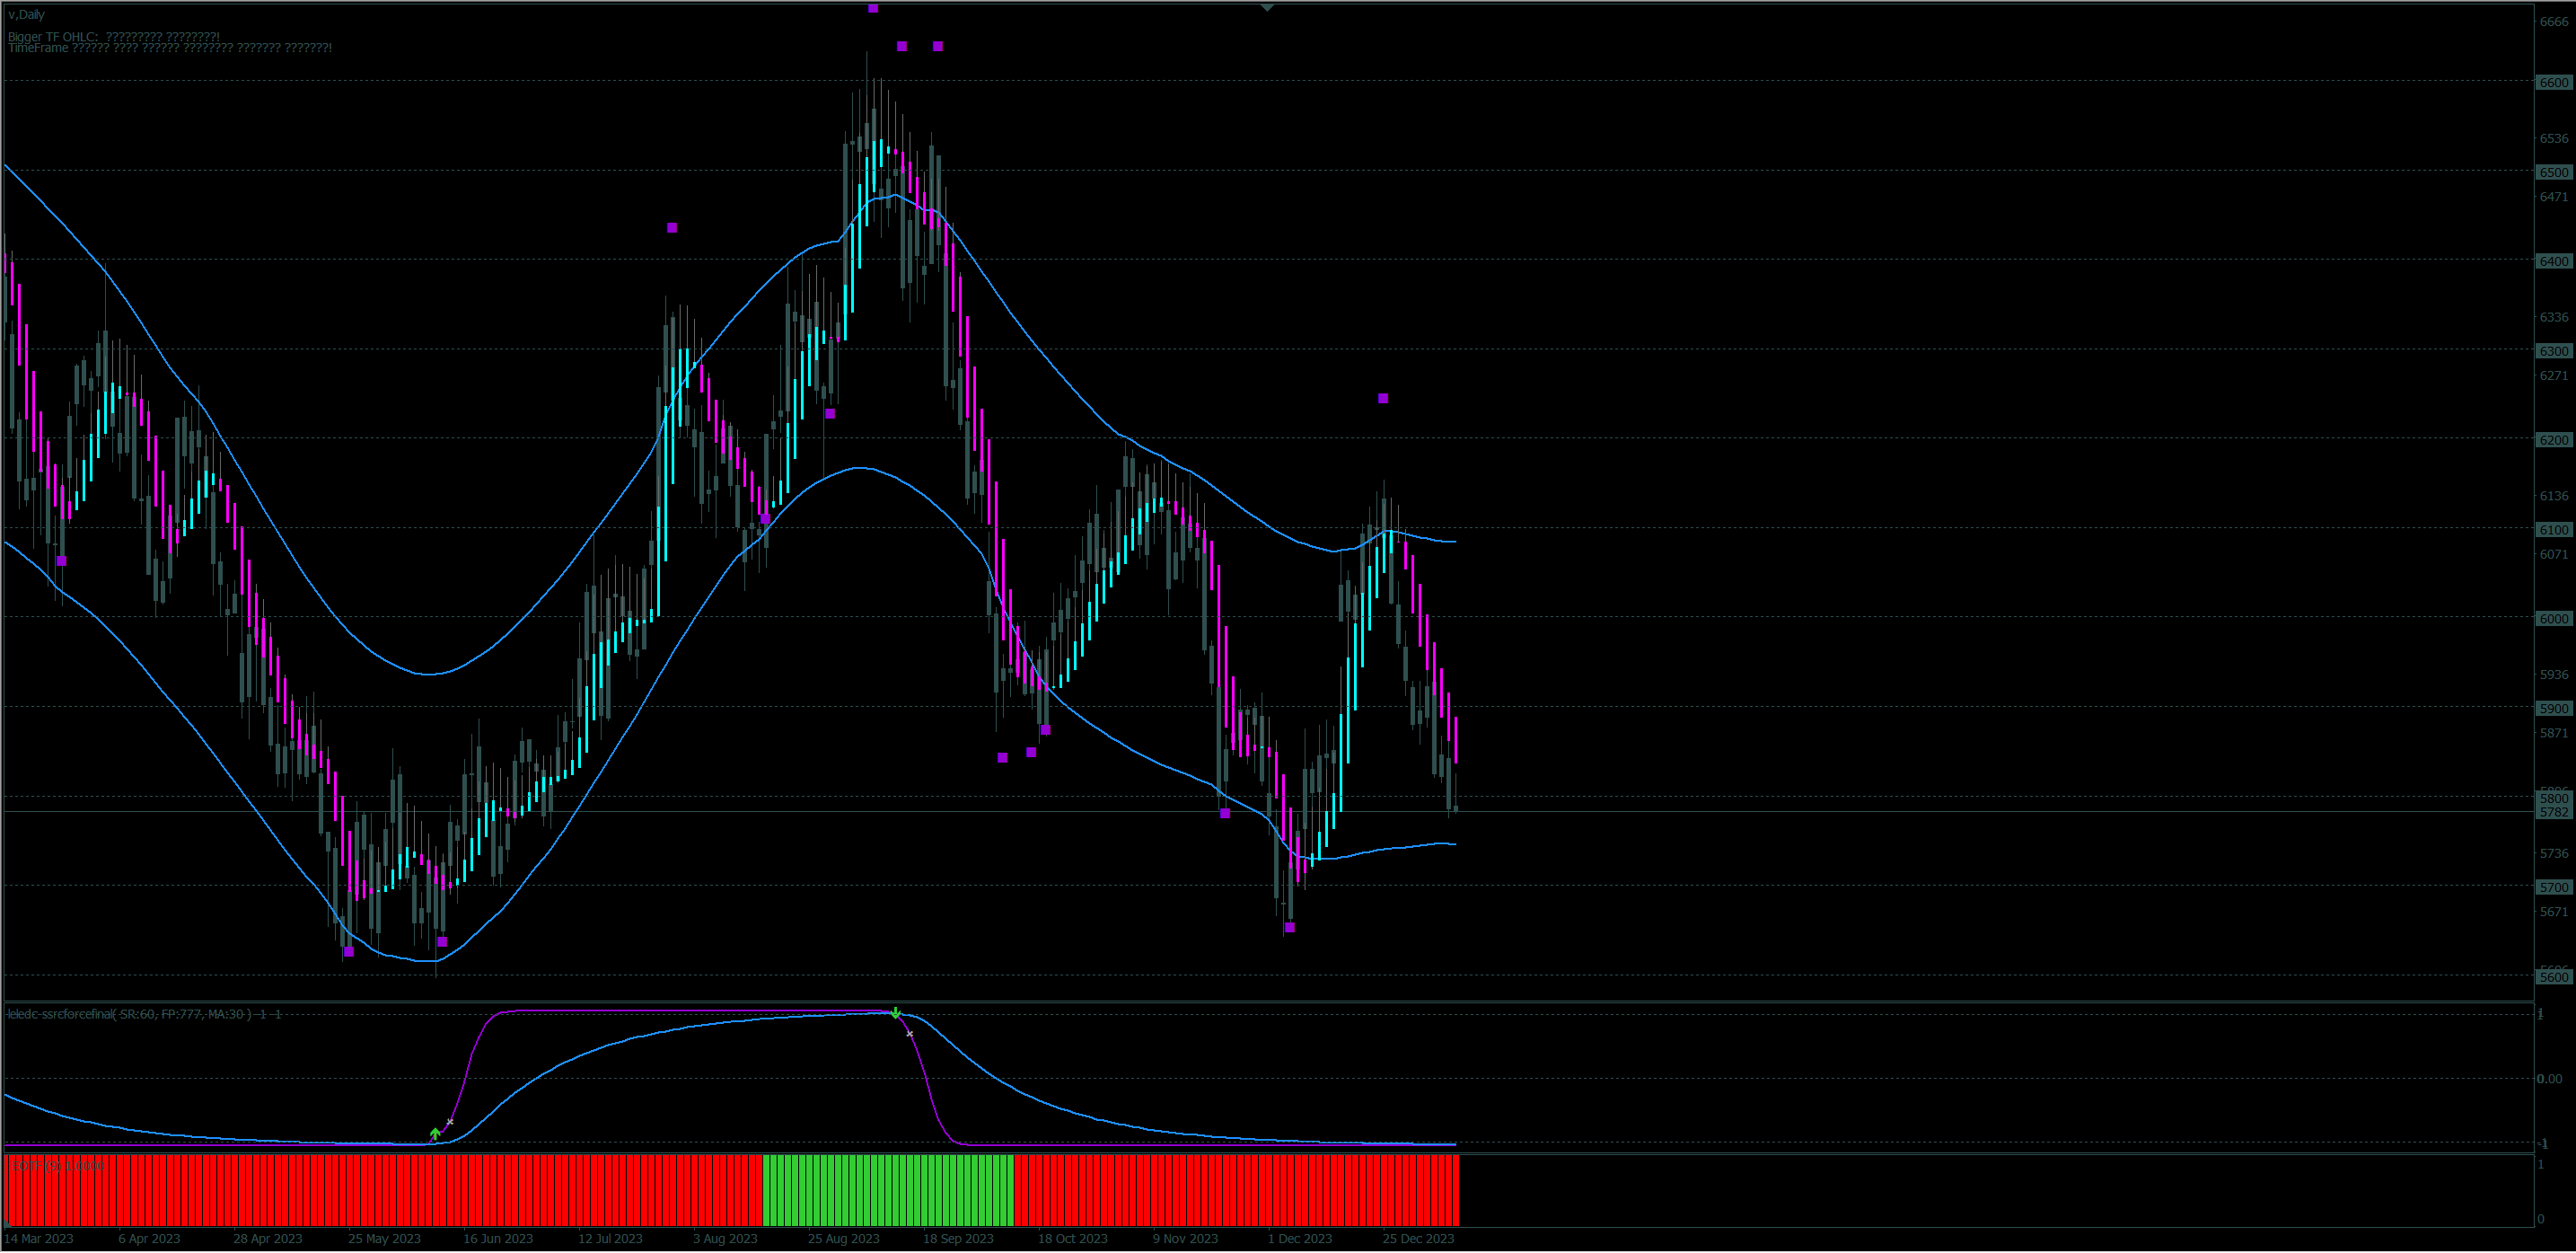Select the purple square above the December 2023 peak
Image resolution: width=2576 pixels, height=1253 pixels.
[1383, 399]
